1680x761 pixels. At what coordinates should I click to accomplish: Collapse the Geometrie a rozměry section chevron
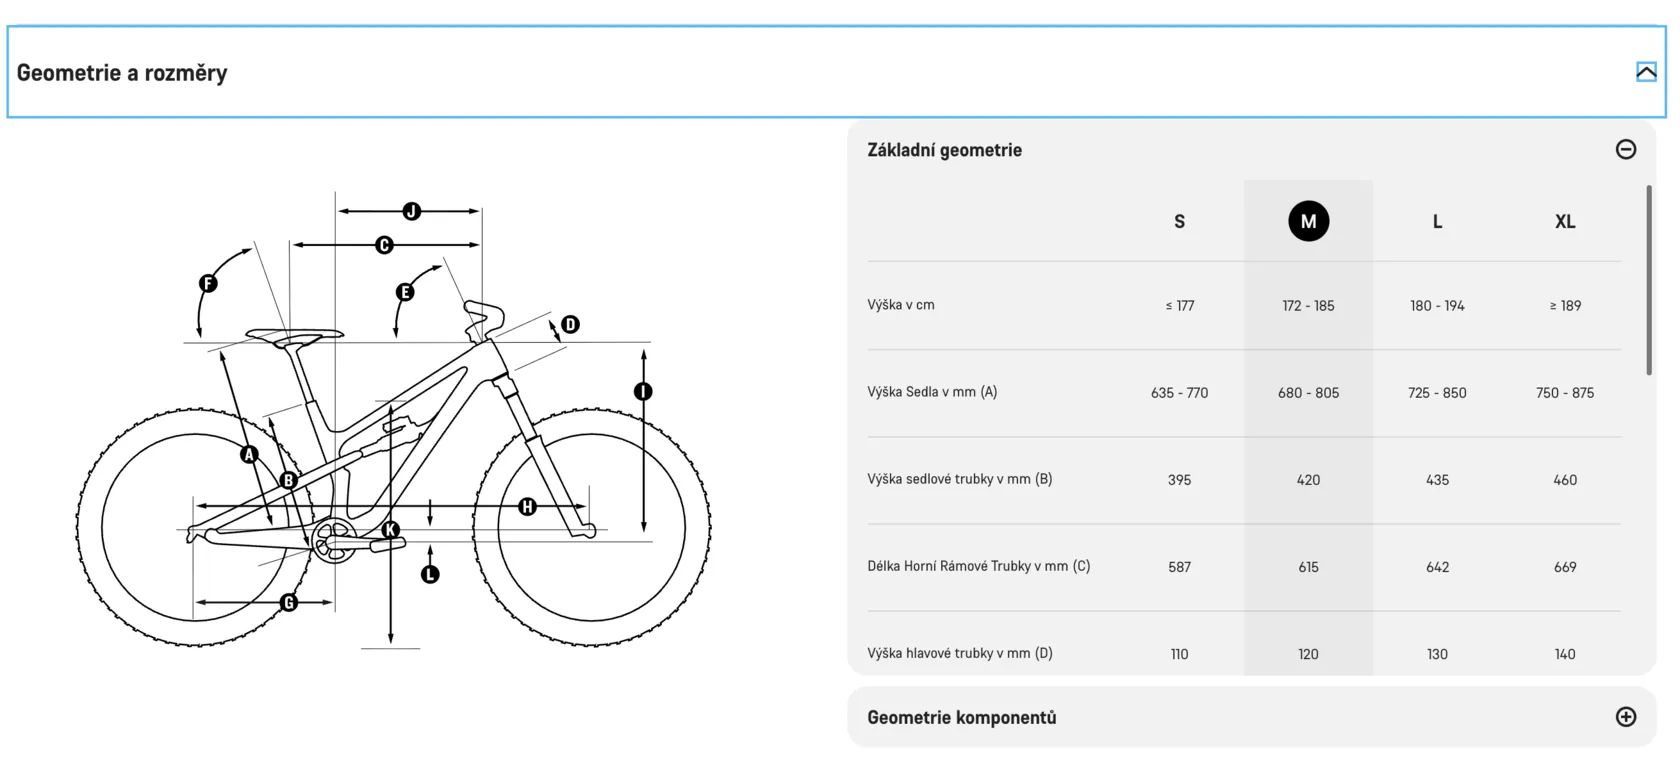[x=1645, y=72]
